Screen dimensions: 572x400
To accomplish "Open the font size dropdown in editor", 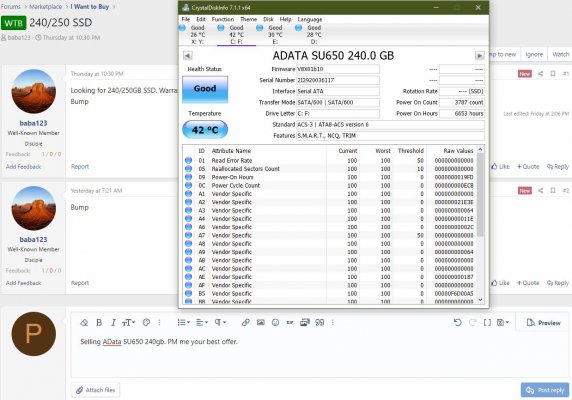I will (x=128, y=322).
